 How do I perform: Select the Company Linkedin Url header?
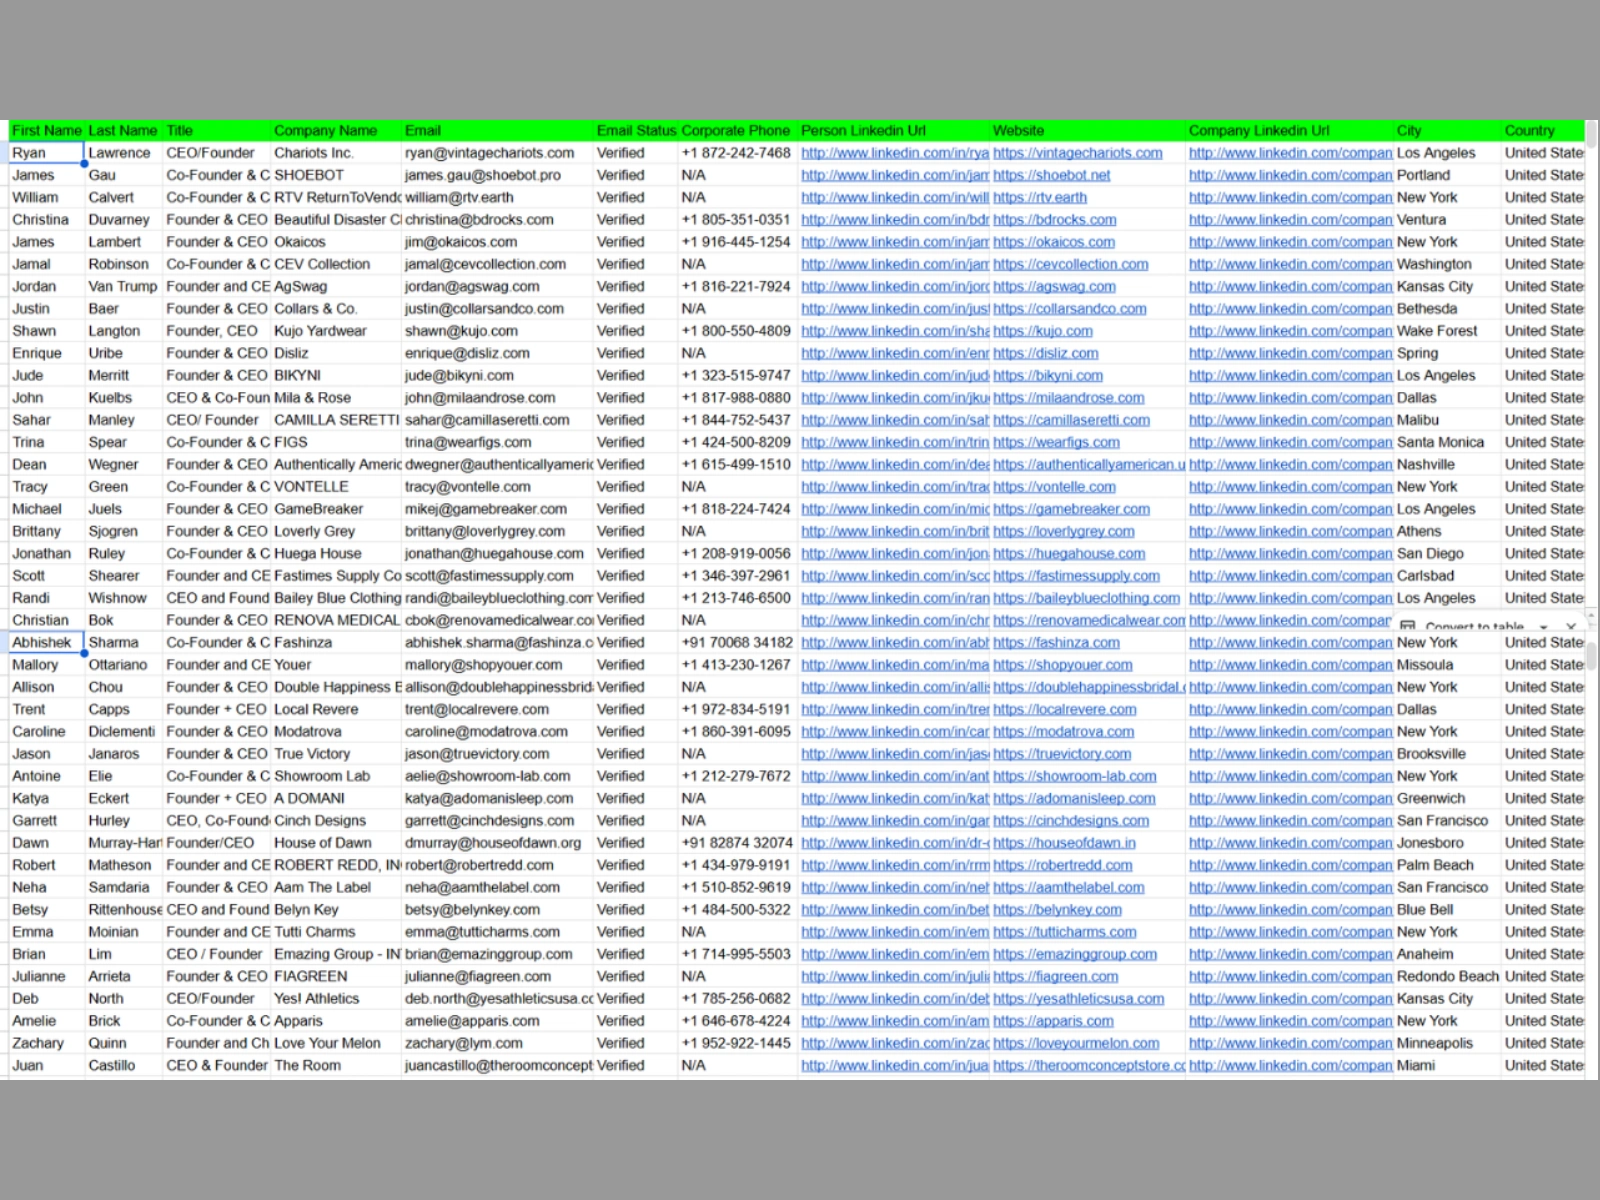(x=1290, y=131)
